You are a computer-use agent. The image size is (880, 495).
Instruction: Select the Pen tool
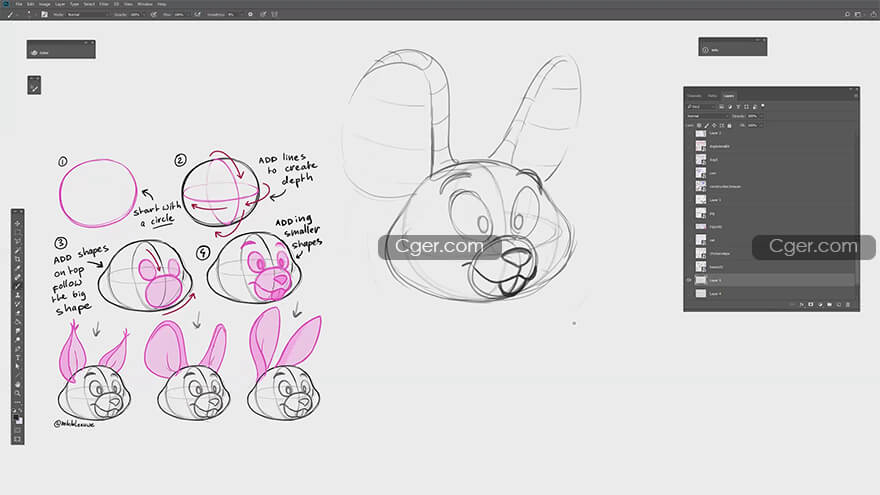17,348
